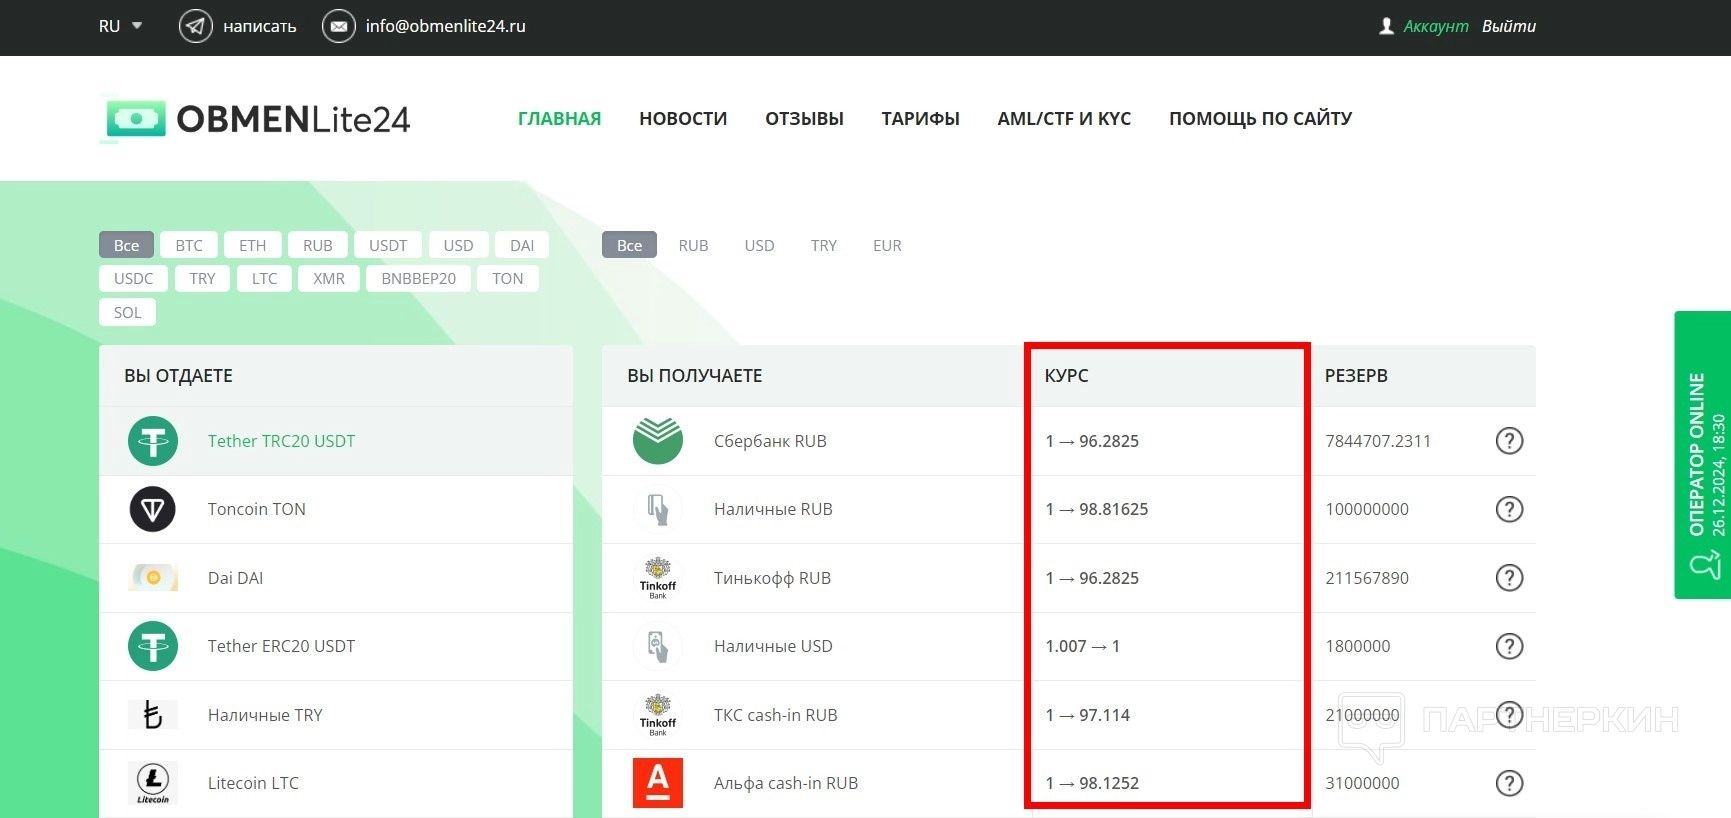Filter give currencies by BNBBEP20
The image size is (1731, 818).
[x=419, y=278]
